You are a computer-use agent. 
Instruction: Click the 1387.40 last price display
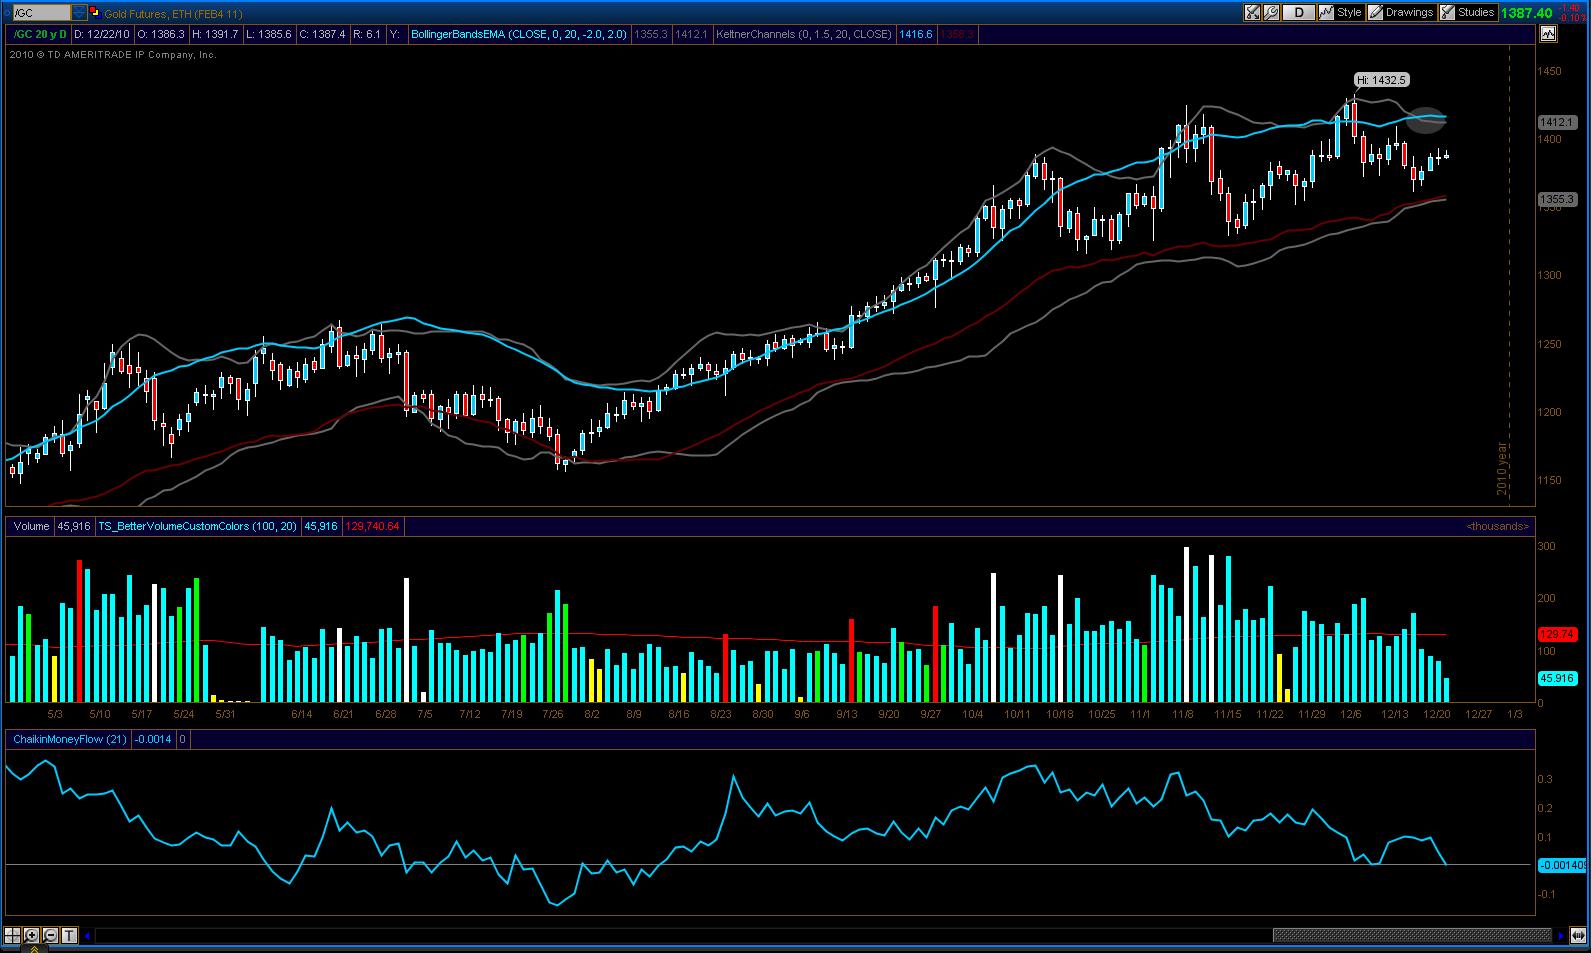pyautogui.click(x=1526, y=13)
